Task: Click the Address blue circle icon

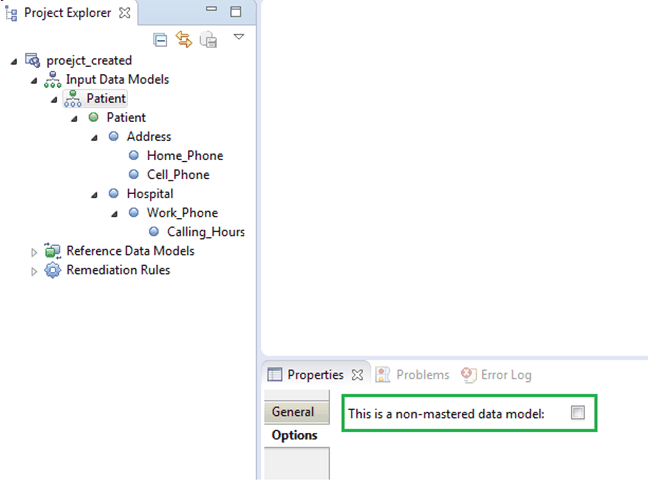Action: pos(114,136)
